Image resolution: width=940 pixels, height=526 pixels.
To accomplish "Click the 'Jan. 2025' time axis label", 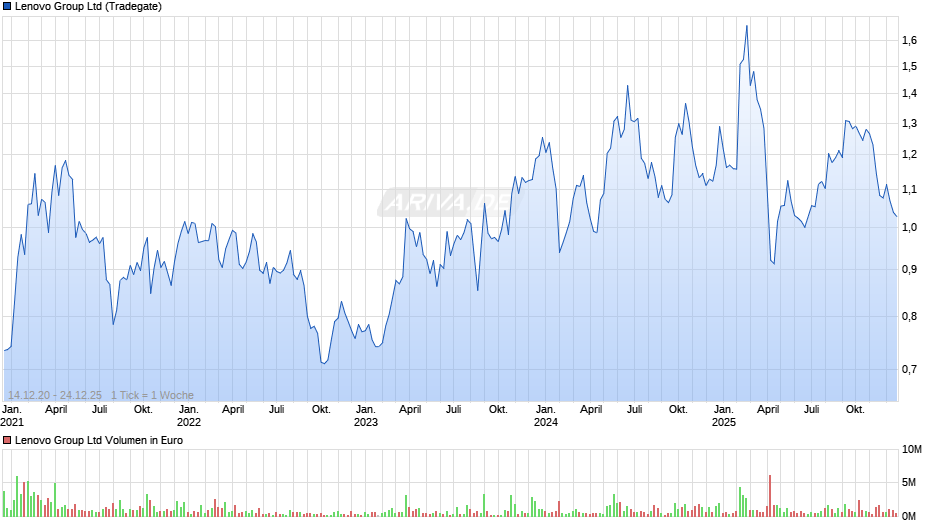I will coord(724,416).
